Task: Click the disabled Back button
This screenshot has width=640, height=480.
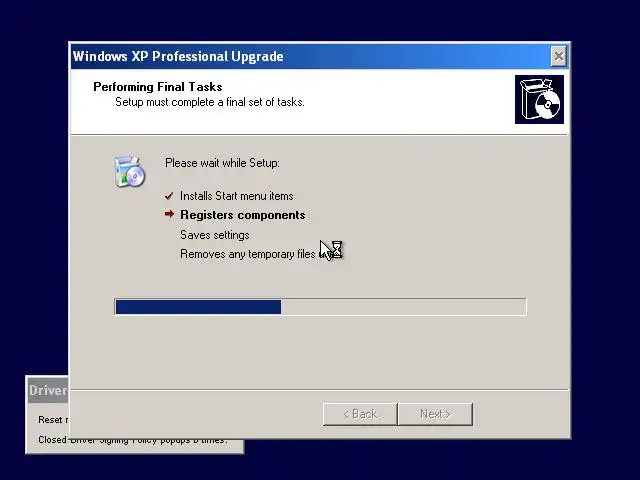Action: click(x=360, y=414)
